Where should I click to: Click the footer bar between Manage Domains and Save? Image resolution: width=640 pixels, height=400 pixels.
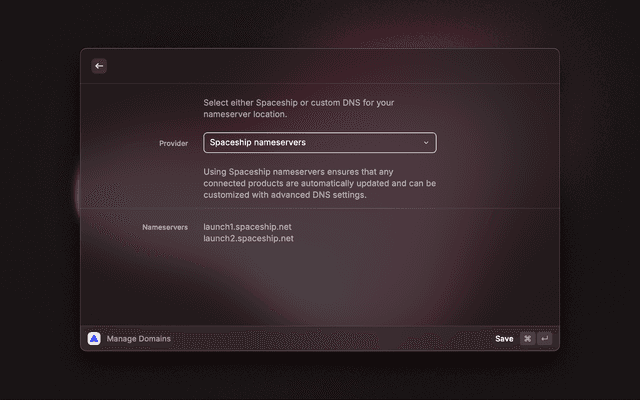click(x=330, y=339)
